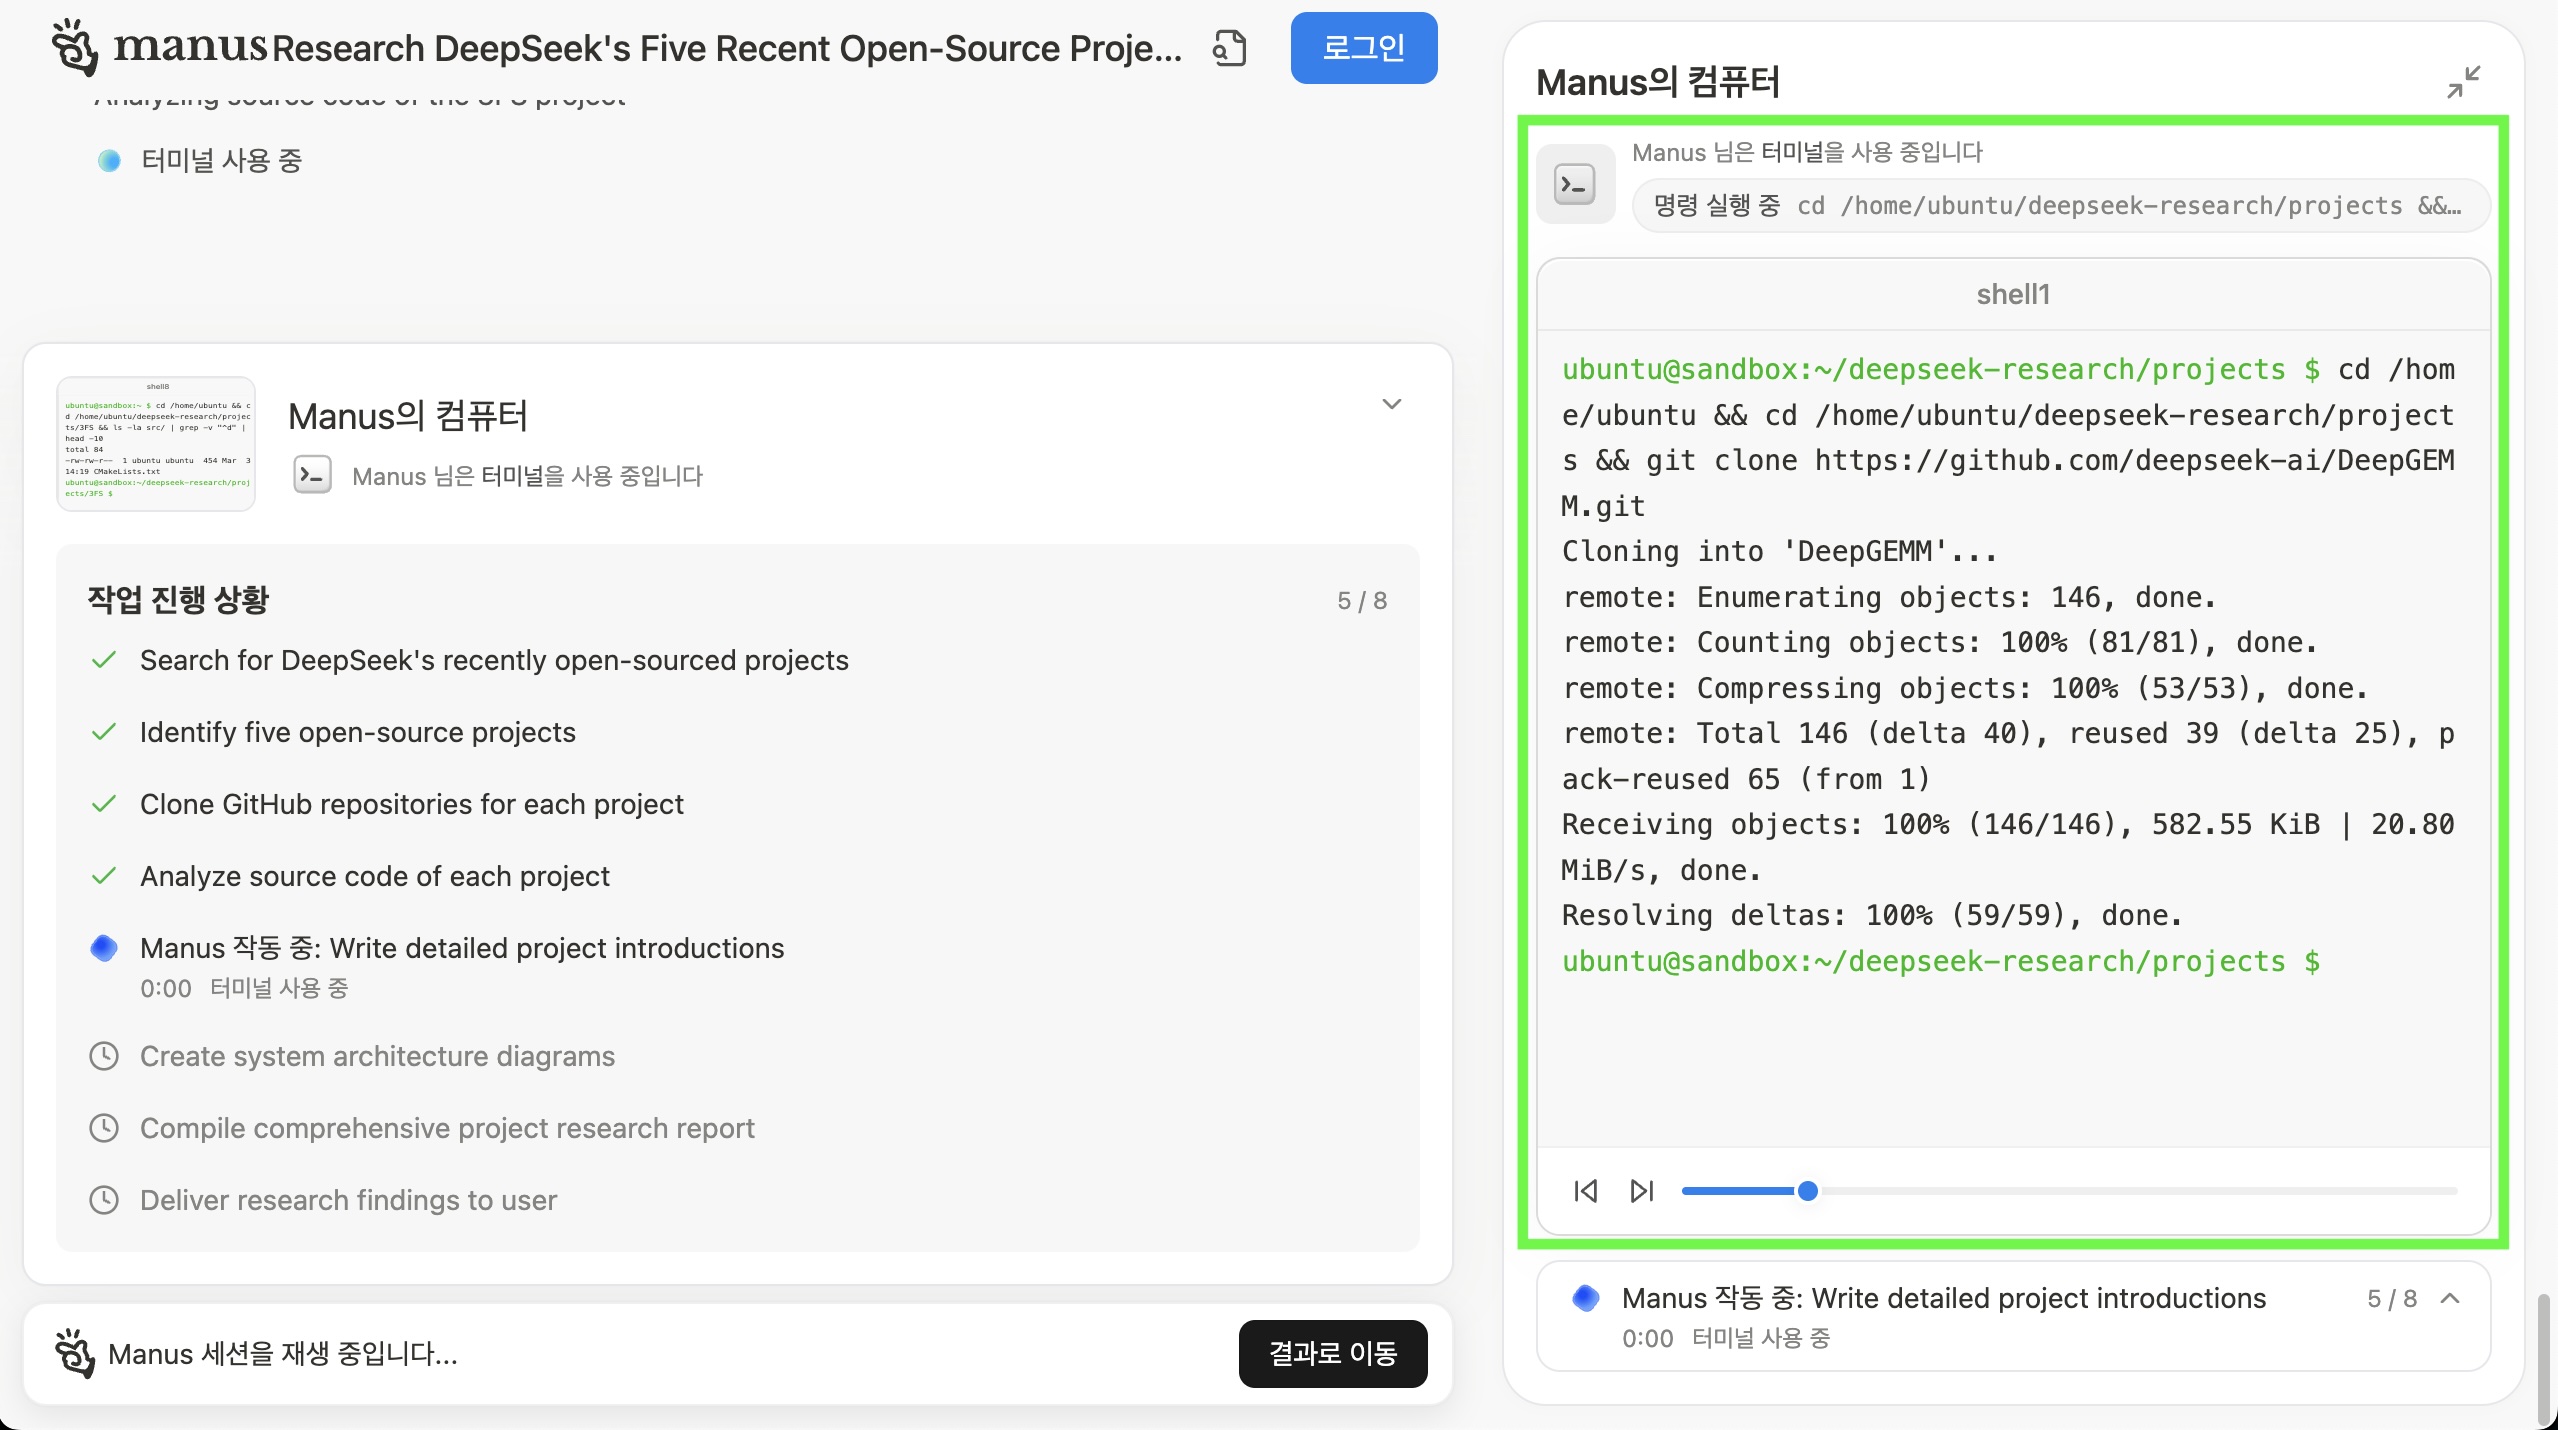The image size is (2558, 1430).
Task: Click 'Manus 세션을 재생 중입니다...' message
Action: pyautogui.click(x=283, y=1354)
